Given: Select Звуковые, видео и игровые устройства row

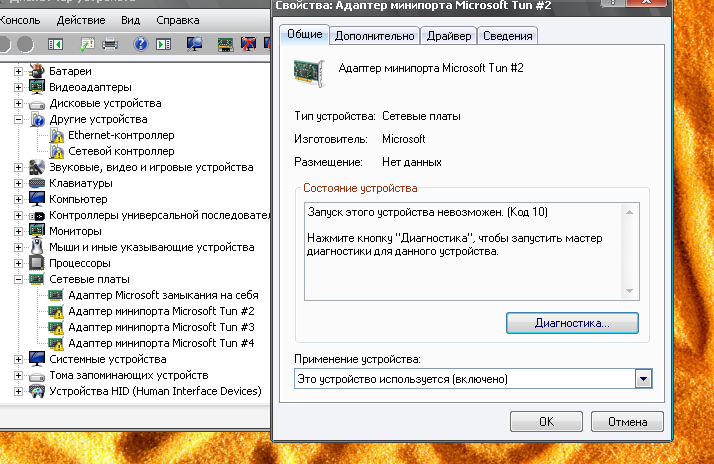Looking at the screenshot, I should click(151, 167).
